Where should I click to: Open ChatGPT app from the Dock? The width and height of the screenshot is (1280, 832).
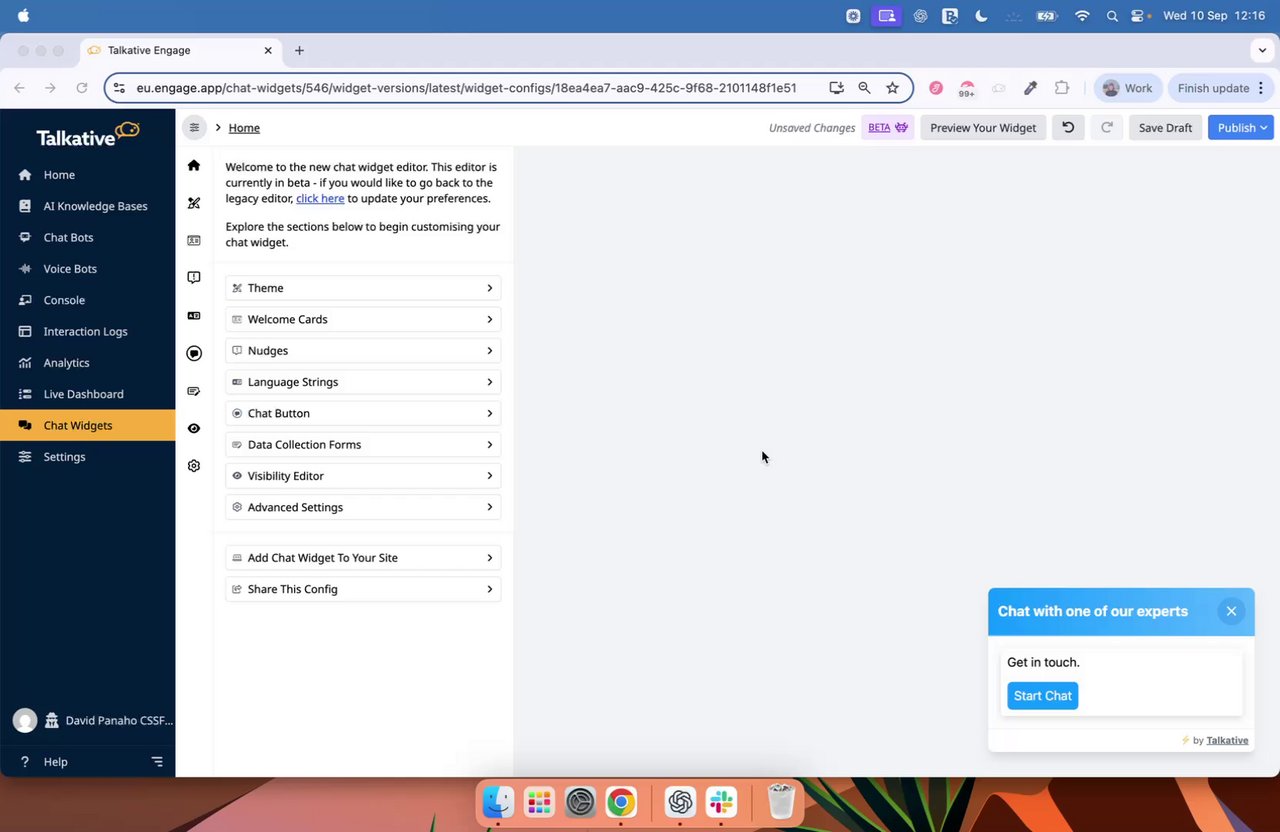click(680, 802)
